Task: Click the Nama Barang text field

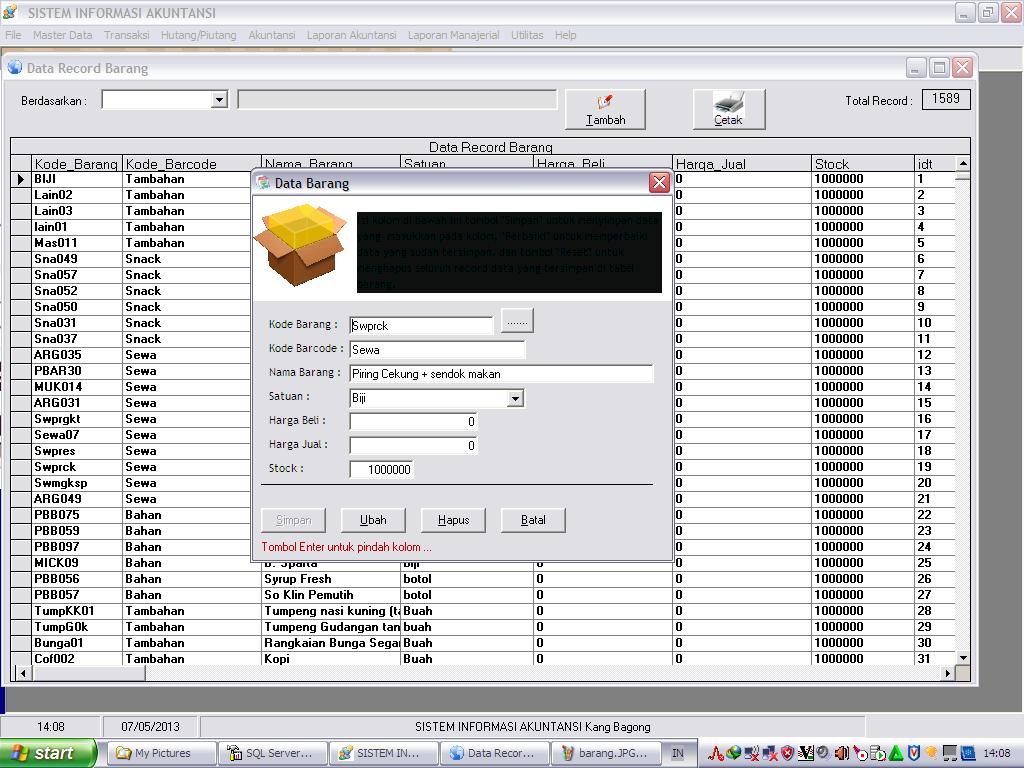Action: pos(500,374)
